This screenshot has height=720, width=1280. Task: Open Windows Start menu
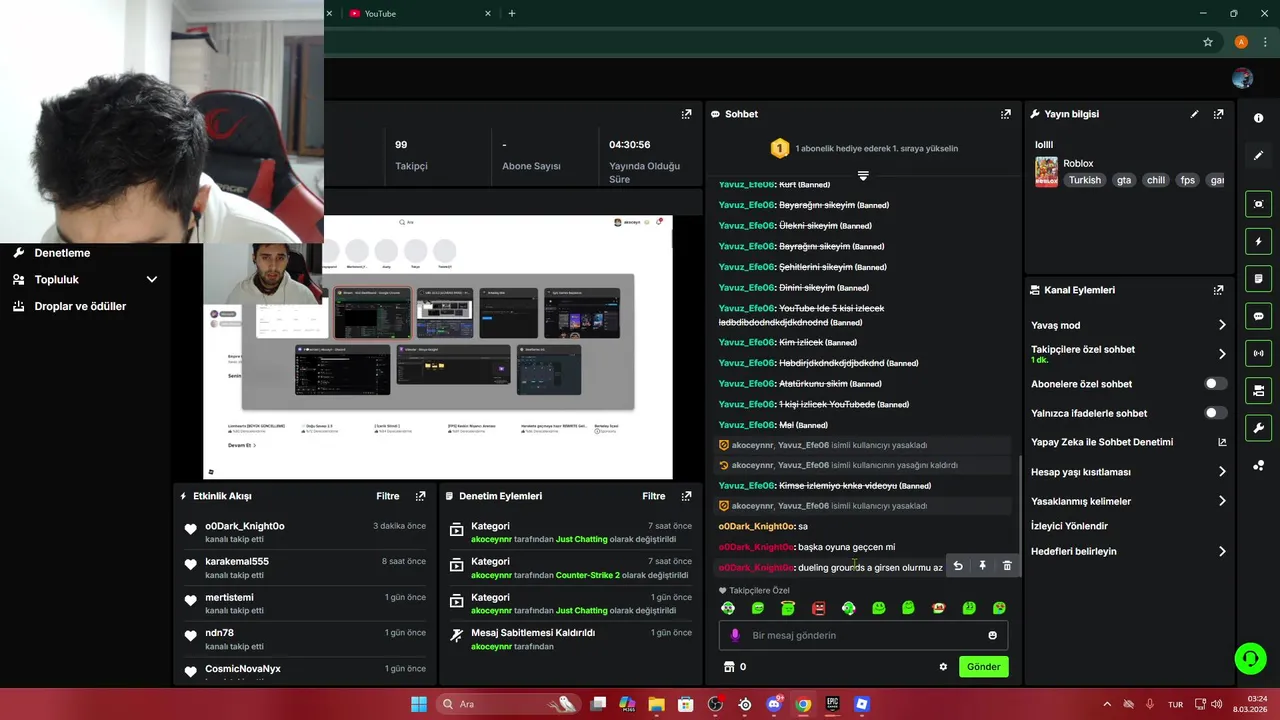[x=419, y=704]
